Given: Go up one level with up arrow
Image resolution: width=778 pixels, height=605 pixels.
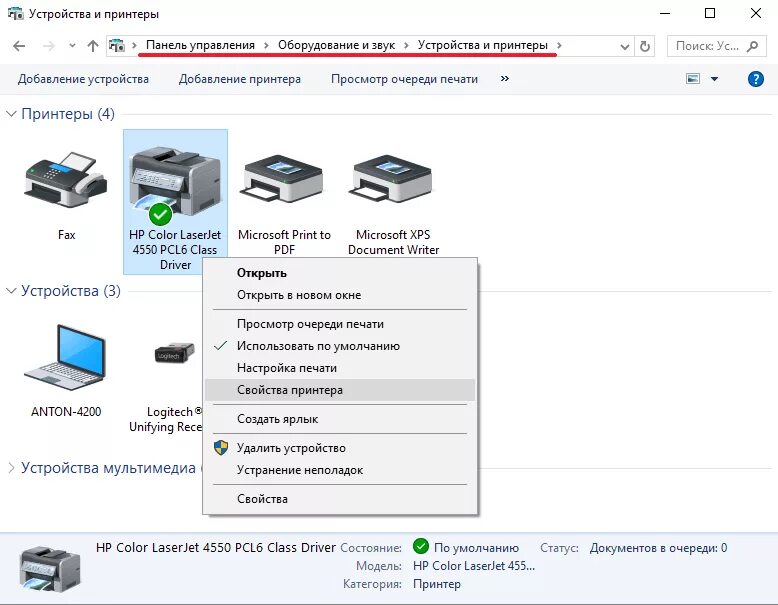Looking at the screenshot, I should [93, 46].
